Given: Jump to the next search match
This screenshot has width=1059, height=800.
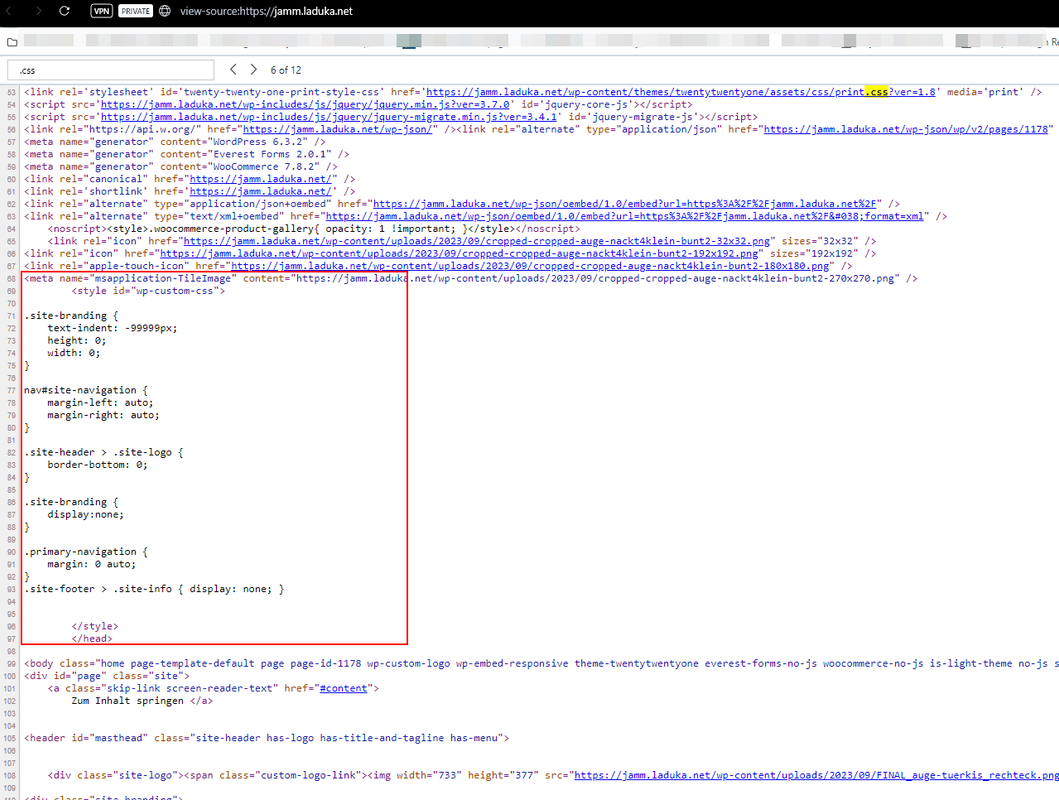Looking at the screenshot, I should tap(253, 70).
